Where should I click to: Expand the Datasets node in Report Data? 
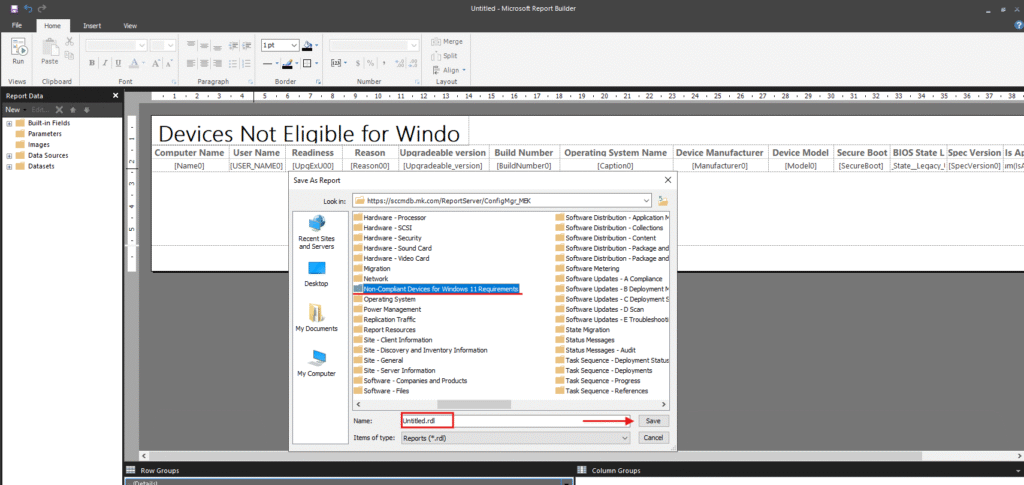click(9, 166)
